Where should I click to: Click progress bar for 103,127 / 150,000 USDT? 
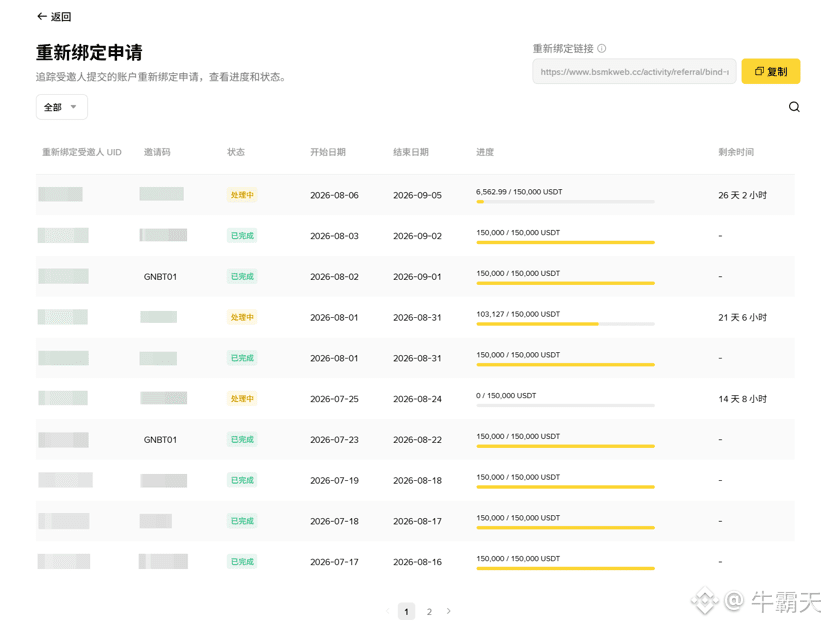tap(565, 324)
